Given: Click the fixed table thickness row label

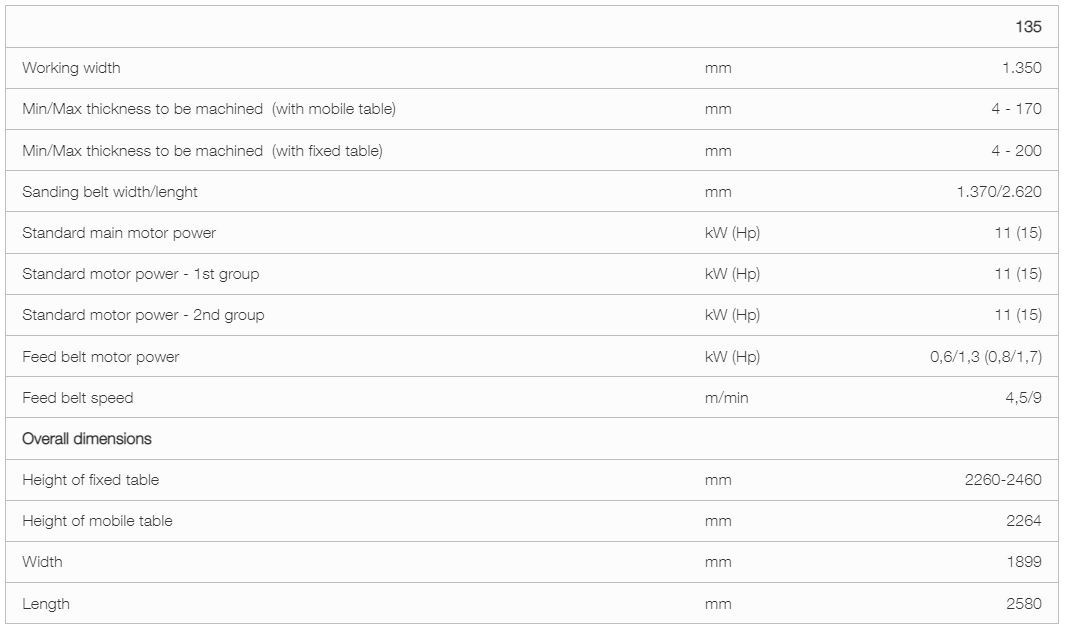Looking at the screenshot, I should click(203, 151).
